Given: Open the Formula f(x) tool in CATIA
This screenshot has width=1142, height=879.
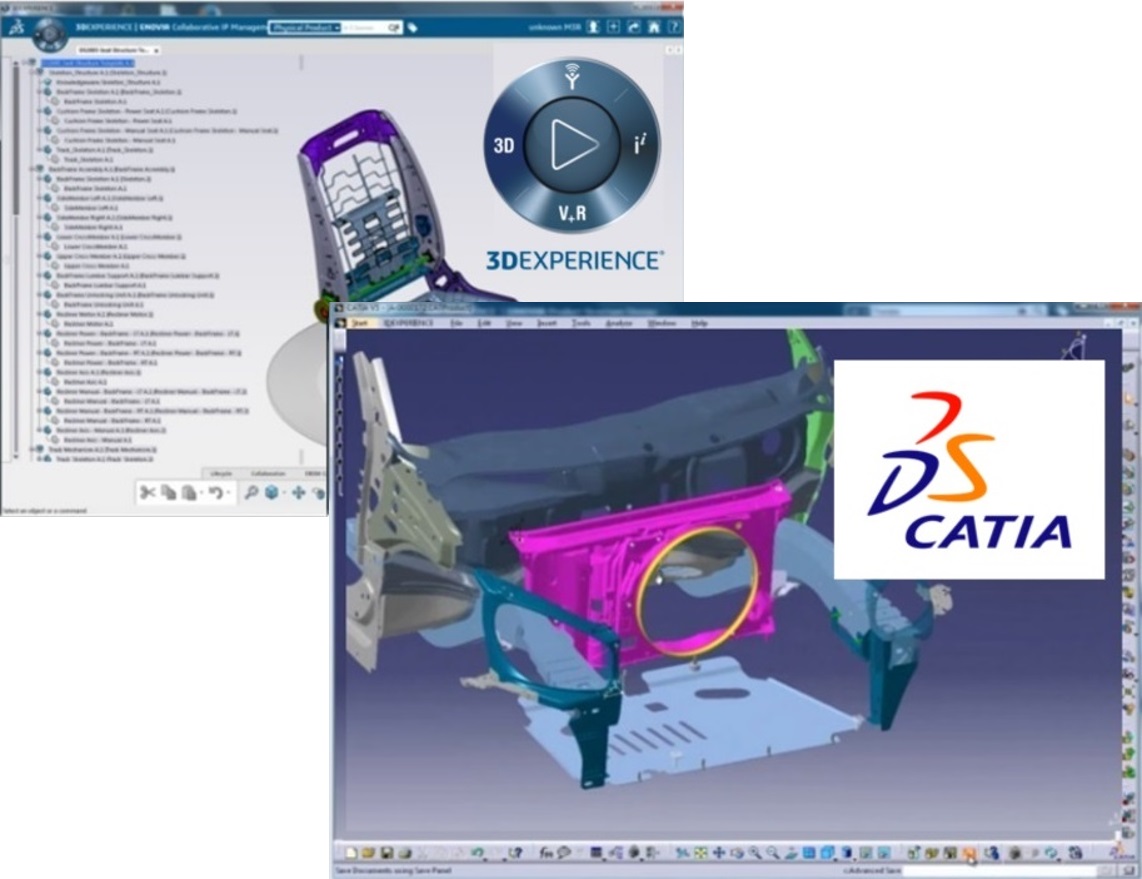Looking at the screenshot, I should pyautogui.click(x=546, y=853).
